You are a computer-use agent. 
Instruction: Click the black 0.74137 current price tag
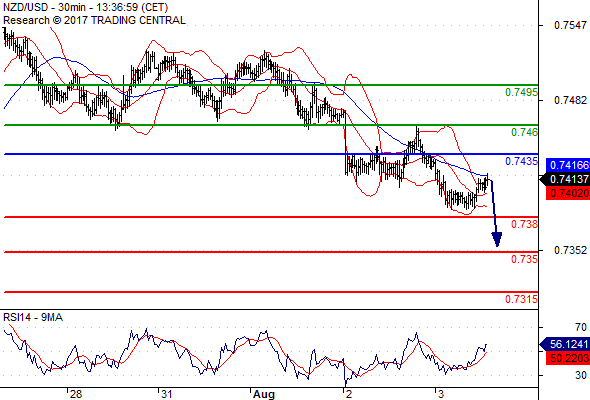pyautogui.click(x=565, y=179)
